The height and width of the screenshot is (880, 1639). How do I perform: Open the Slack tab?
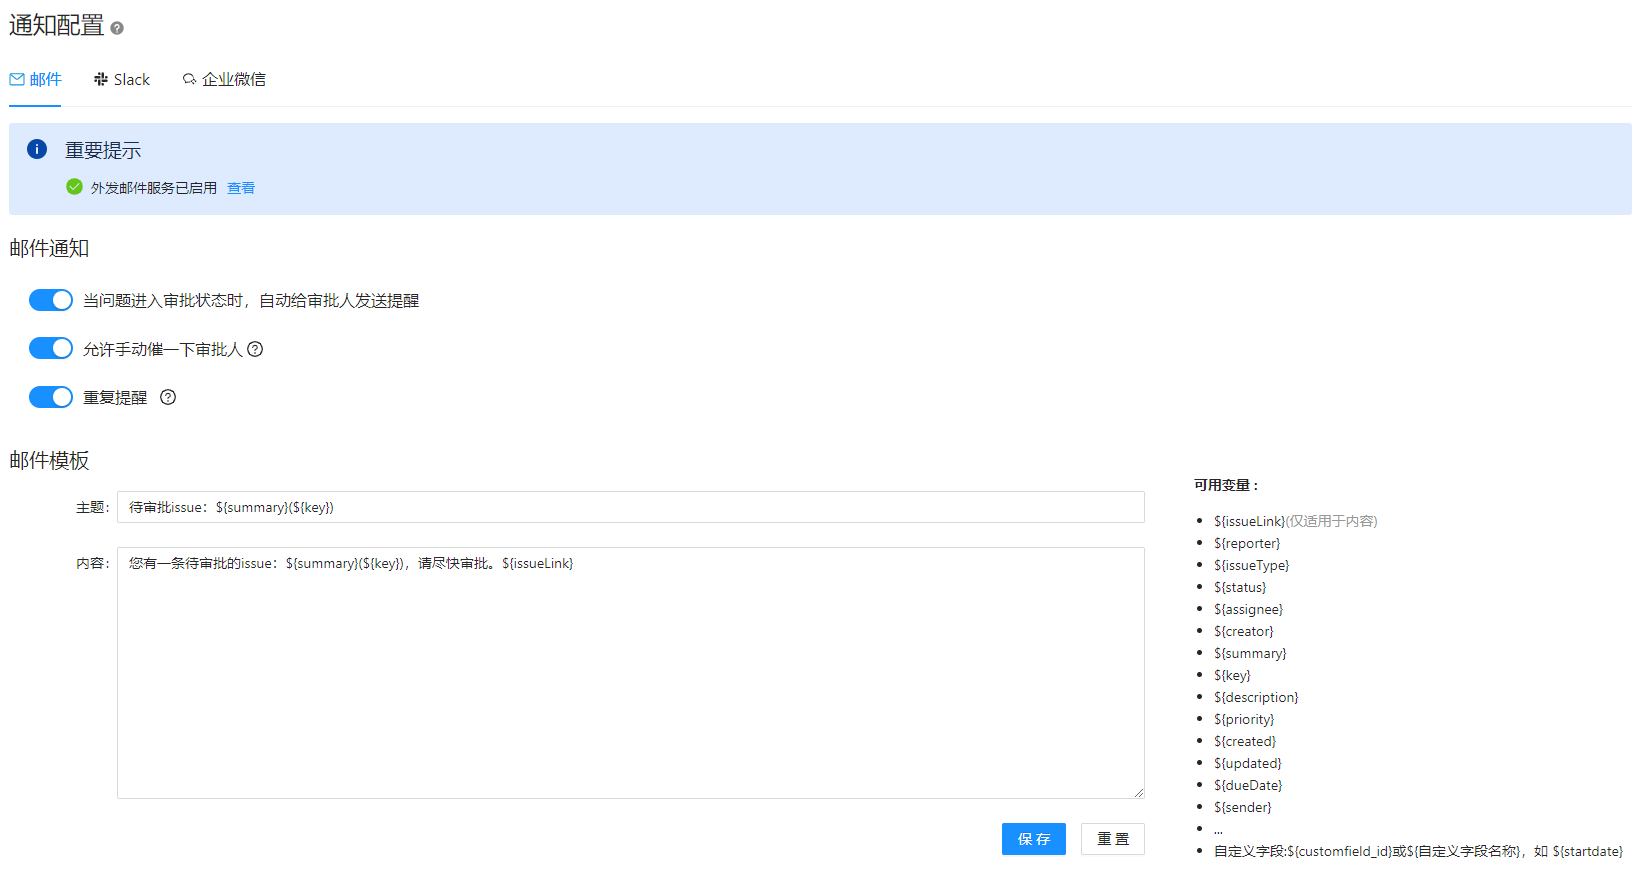122,80
